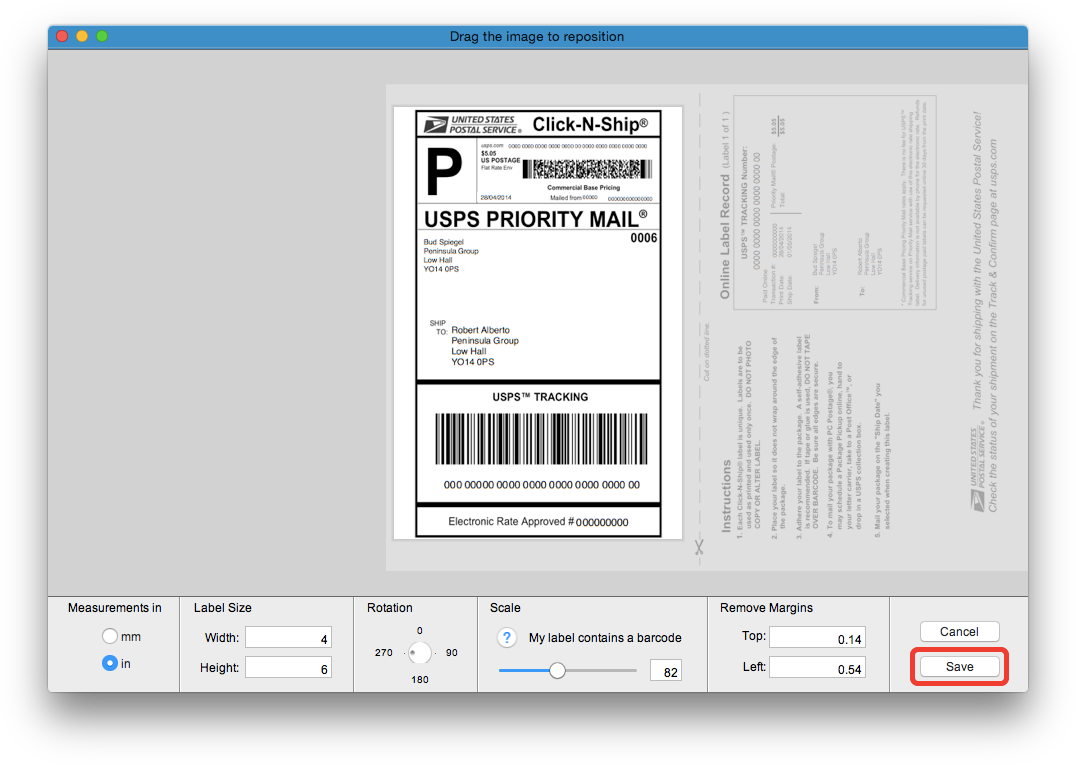Click the green zoom window button

102,36
